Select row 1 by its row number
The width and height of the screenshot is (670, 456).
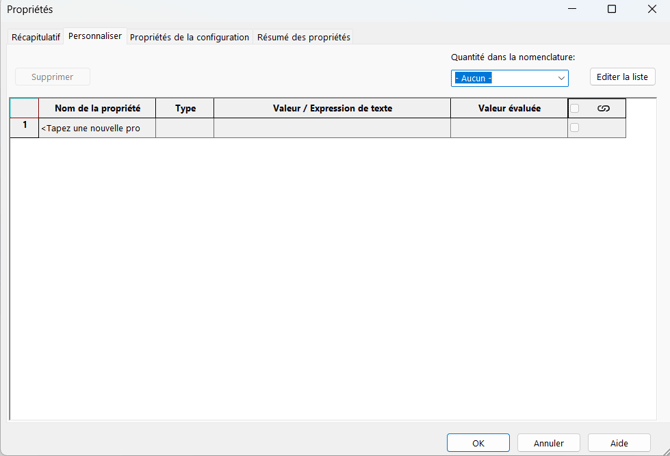pos(24,128)
